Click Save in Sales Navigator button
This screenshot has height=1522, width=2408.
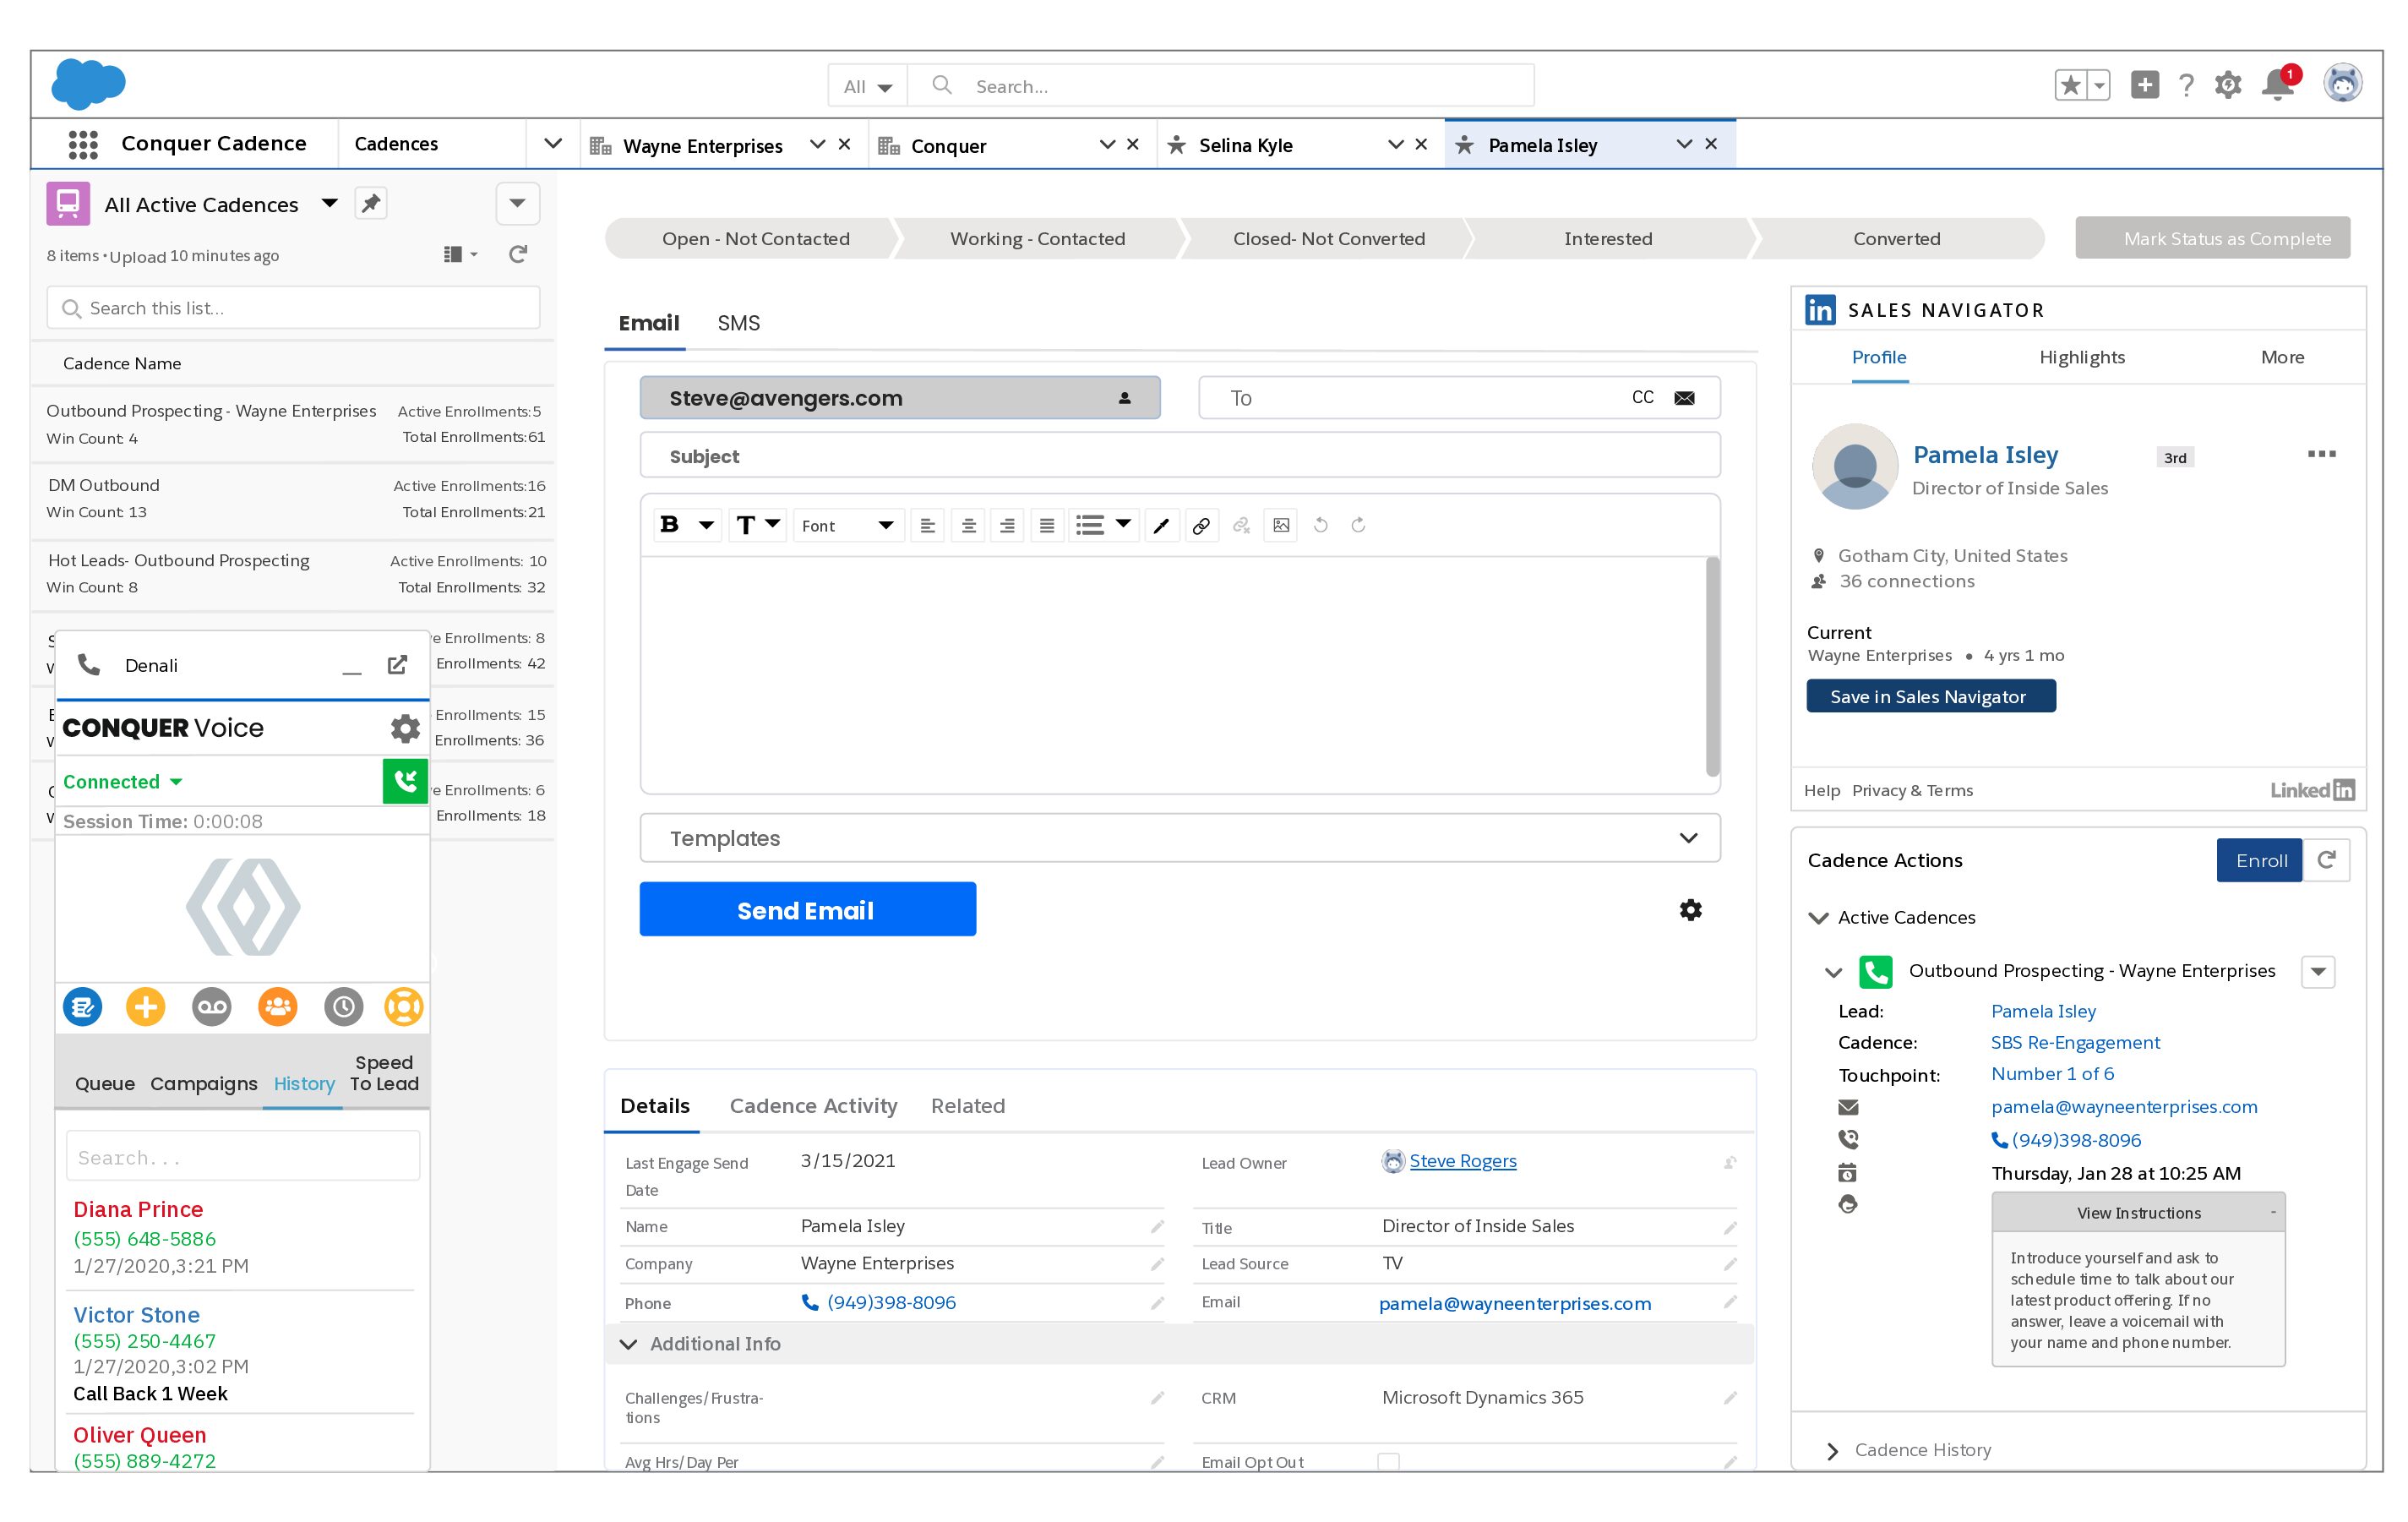coord(1930,696)
